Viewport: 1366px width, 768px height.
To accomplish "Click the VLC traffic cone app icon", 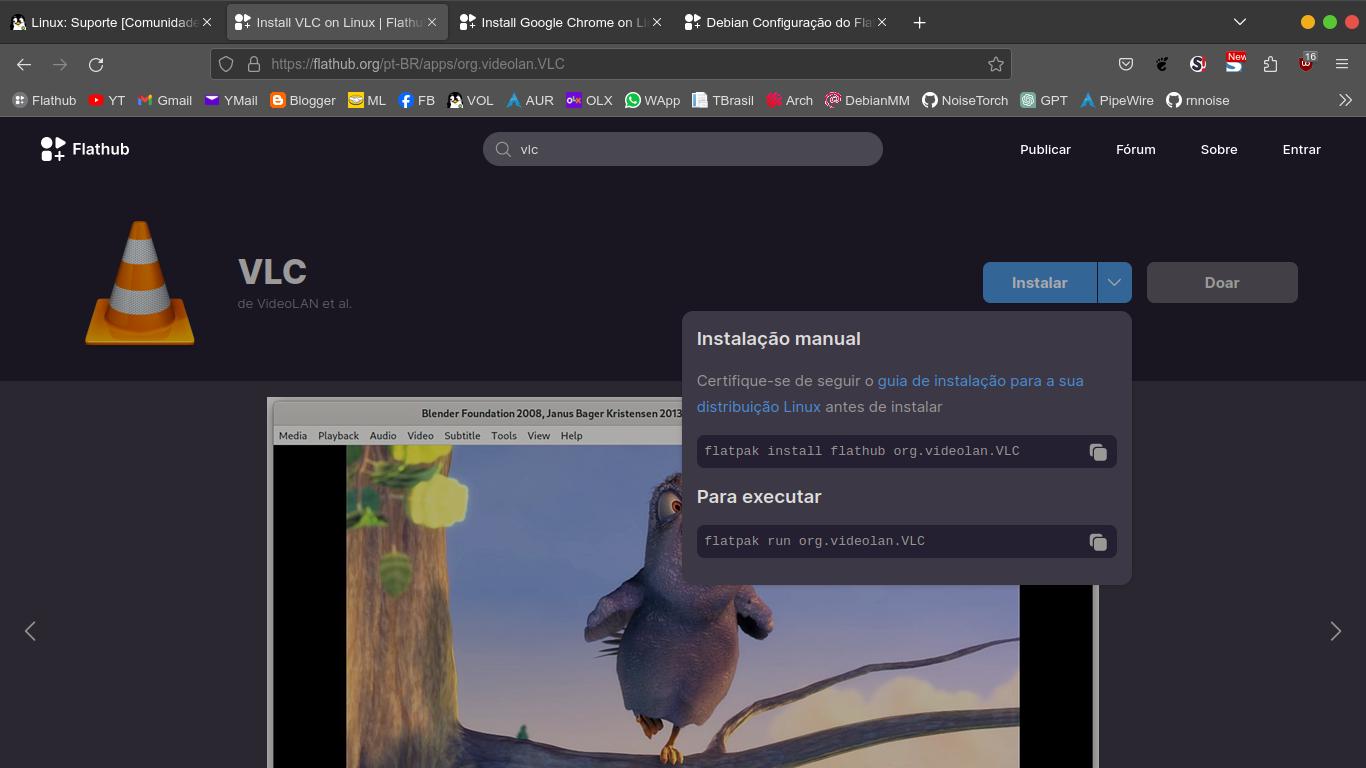I will (140, 283).
